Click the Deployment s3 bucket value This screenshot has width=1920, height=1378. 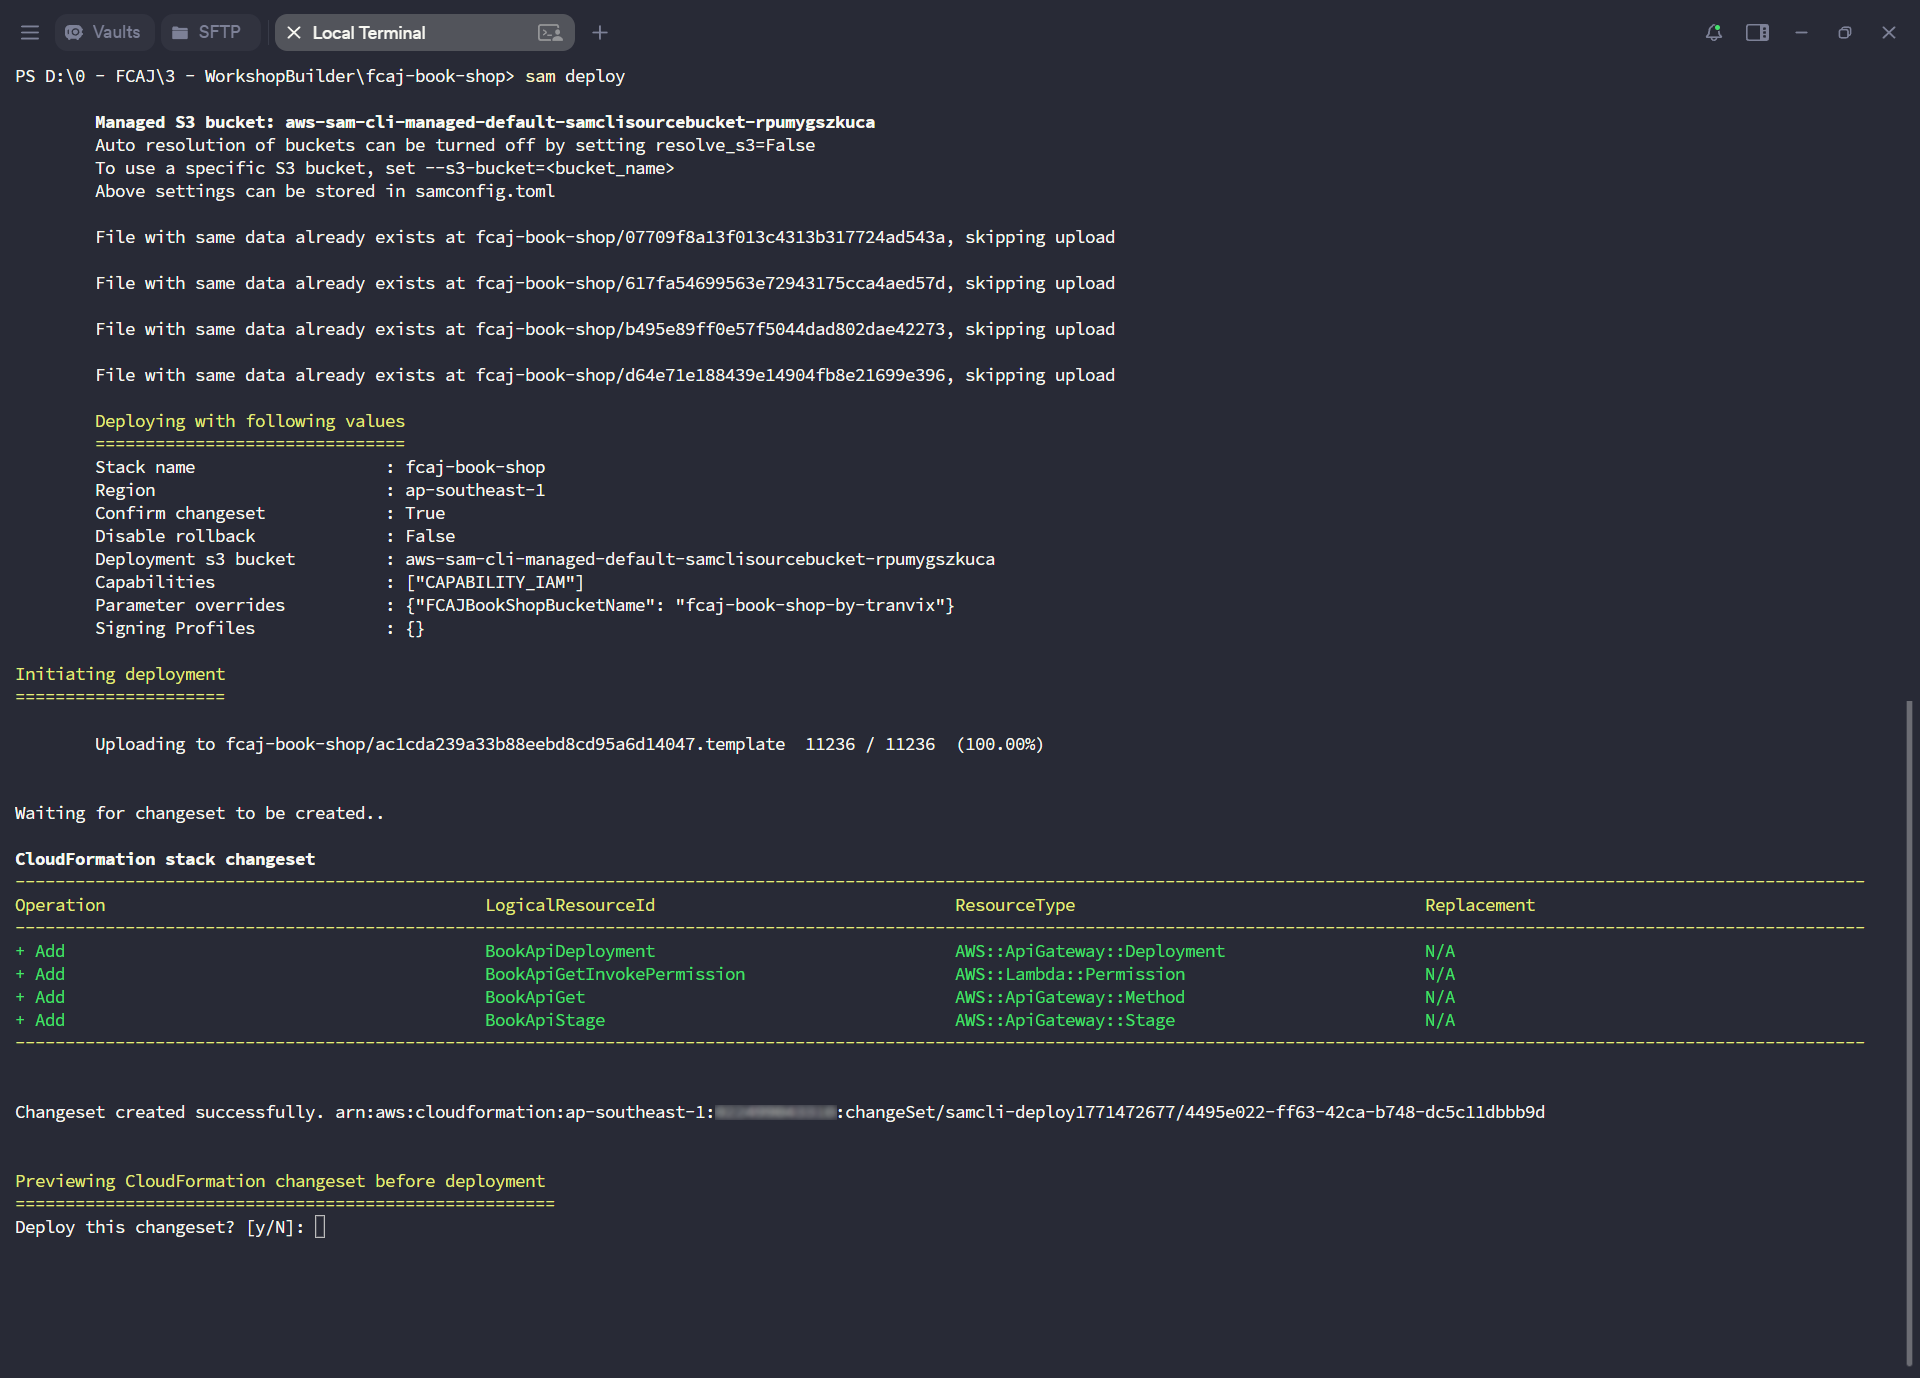coord(700,559)
